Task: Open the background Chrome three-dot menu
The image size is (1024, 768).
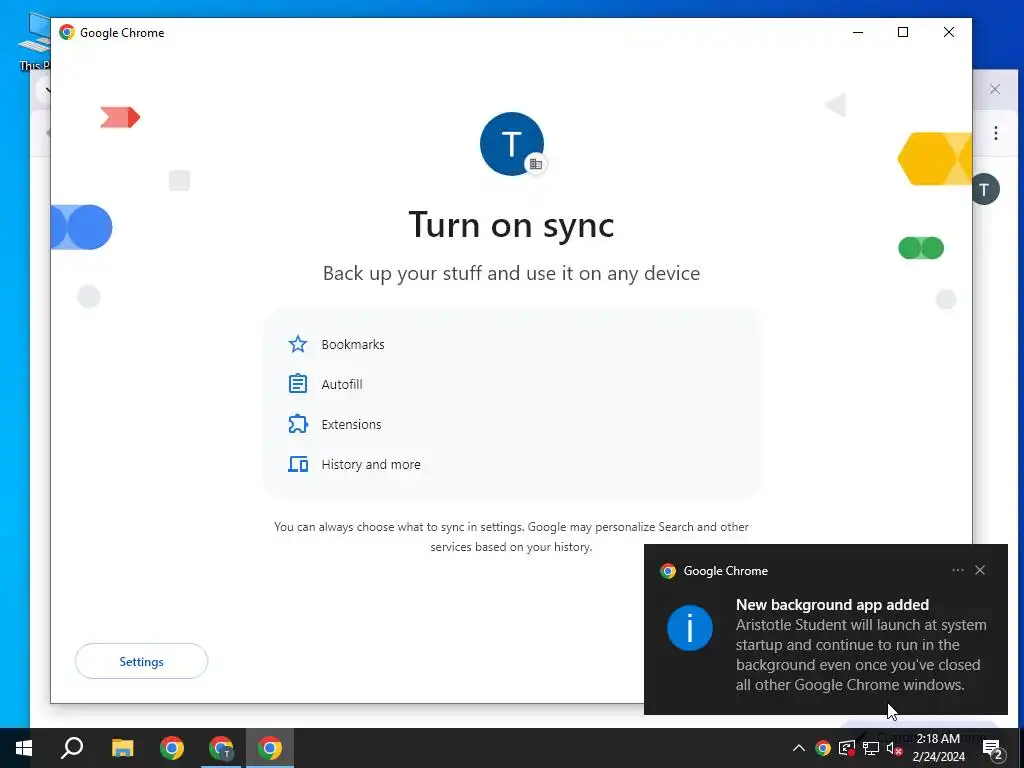Action: tap(995, 133)
